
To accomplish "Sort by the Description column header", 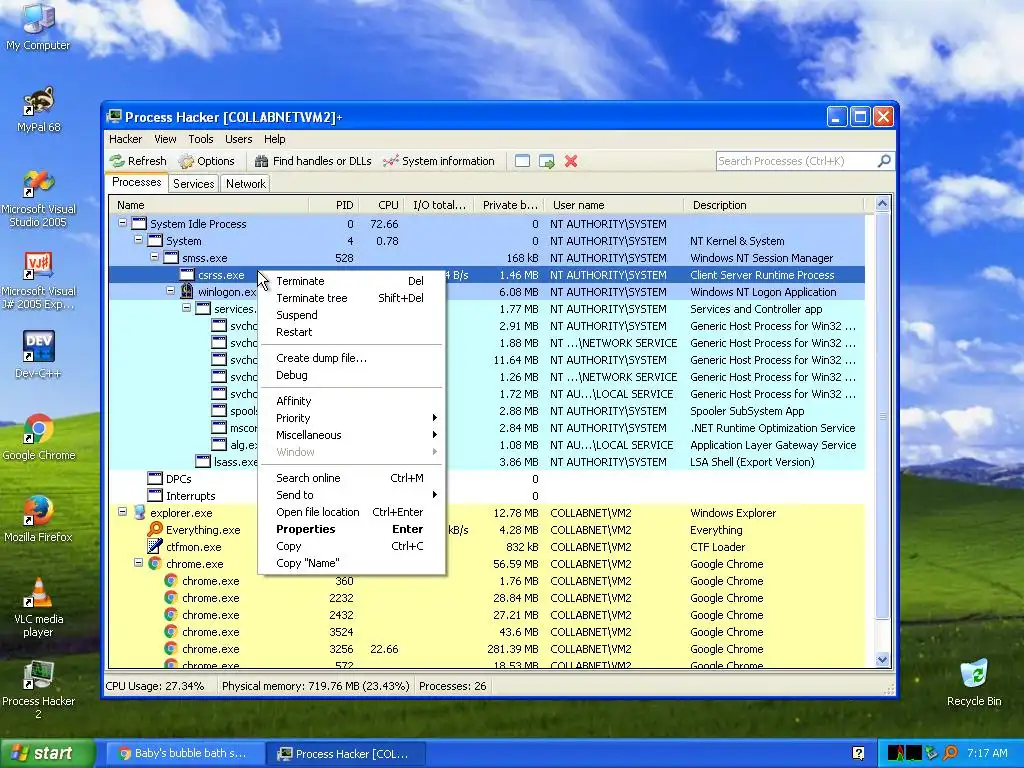I will [x=773, y=205].
